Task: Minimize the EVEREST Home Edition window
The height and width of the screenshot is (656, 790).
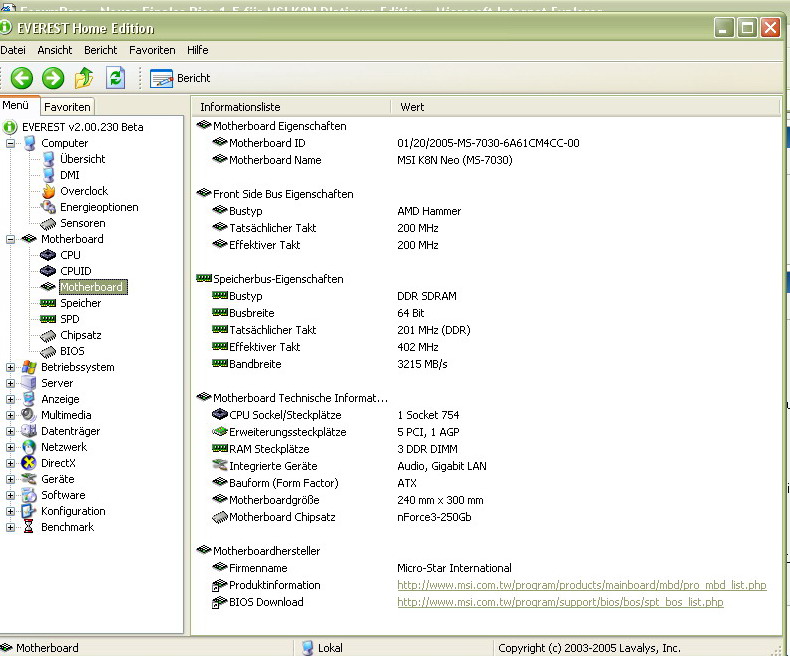Action: (x=723, y=28)
